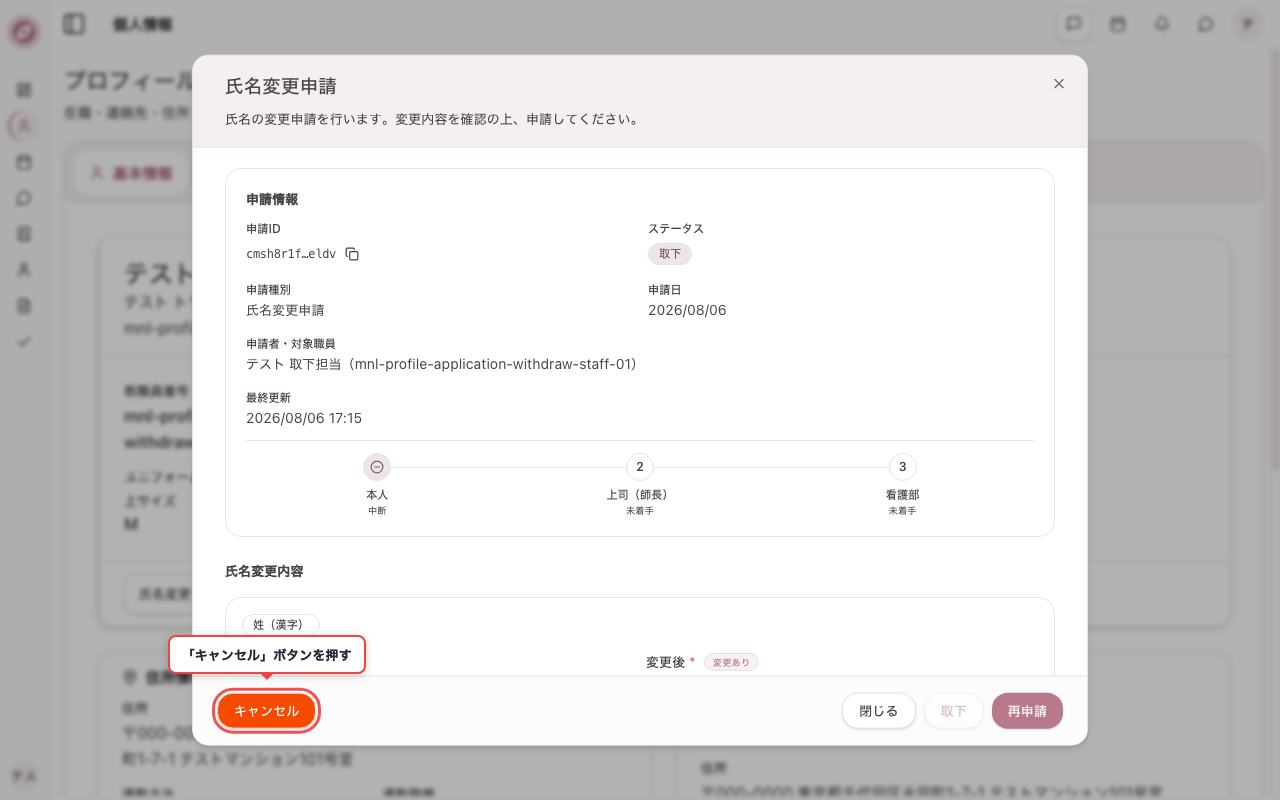Open the calendar icon in the left sidebar
Image resolution: width=1280 pixels, height=800 pixels.
click(x=24, y=162)
